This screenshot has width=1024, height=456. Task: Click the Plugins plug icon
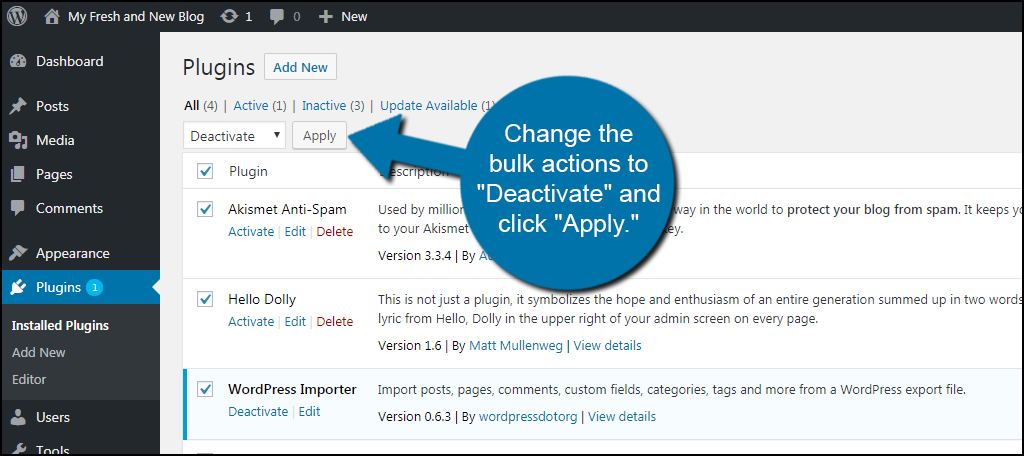coord(18,287)
